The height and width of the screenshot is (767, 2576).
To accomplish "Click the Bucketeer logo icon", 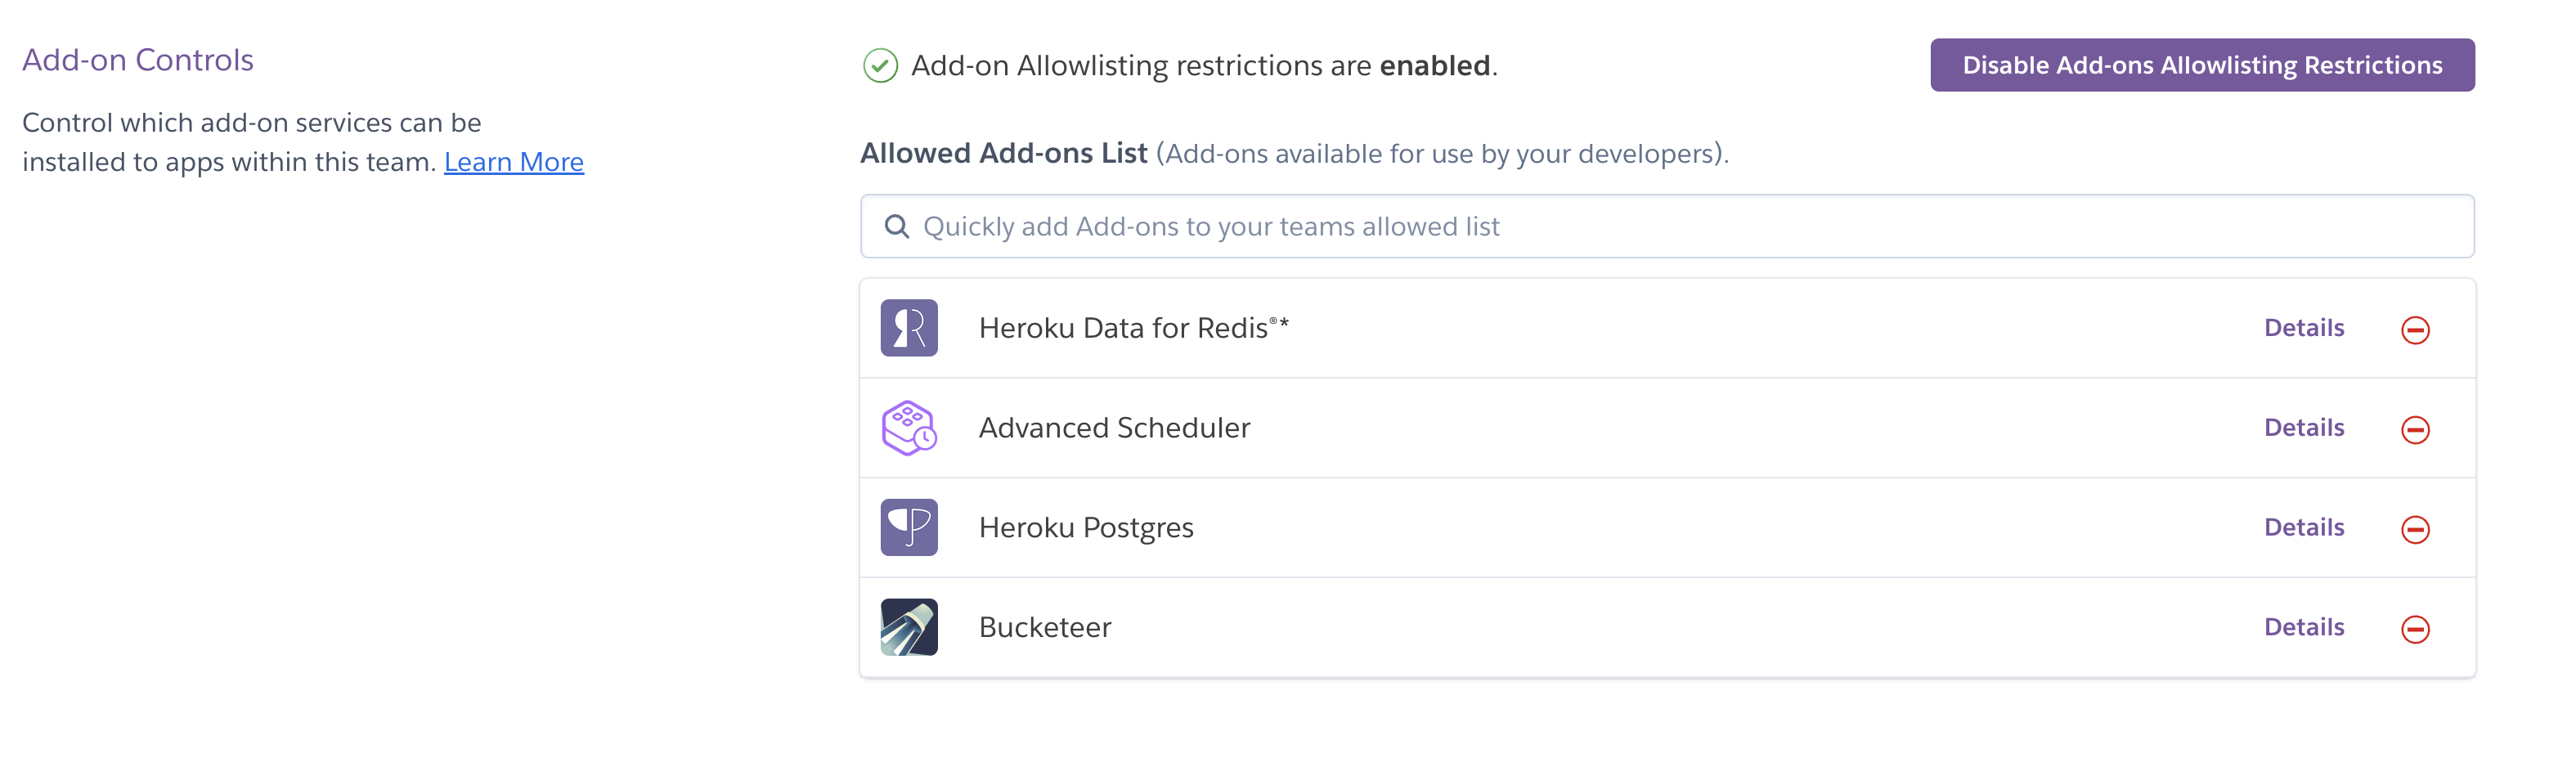I will (908, 627).
